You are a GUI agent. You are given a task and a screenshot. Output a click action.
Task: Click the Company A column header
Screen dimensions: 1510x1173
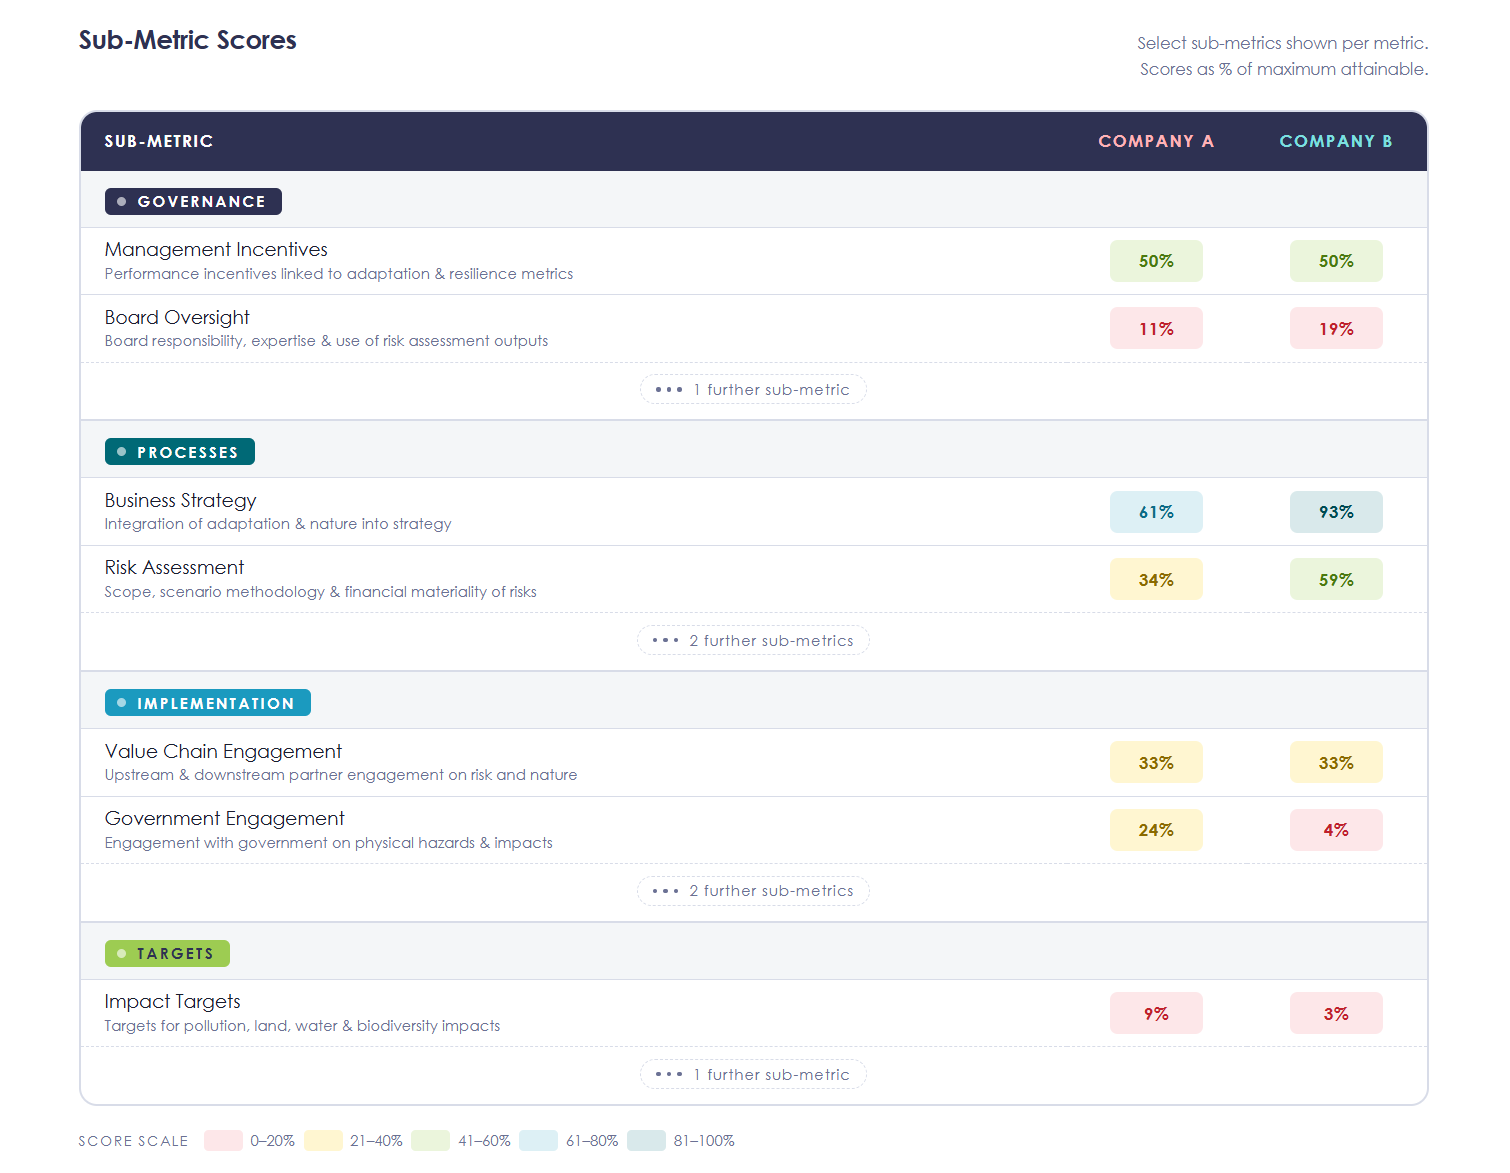pos(1156,142)
